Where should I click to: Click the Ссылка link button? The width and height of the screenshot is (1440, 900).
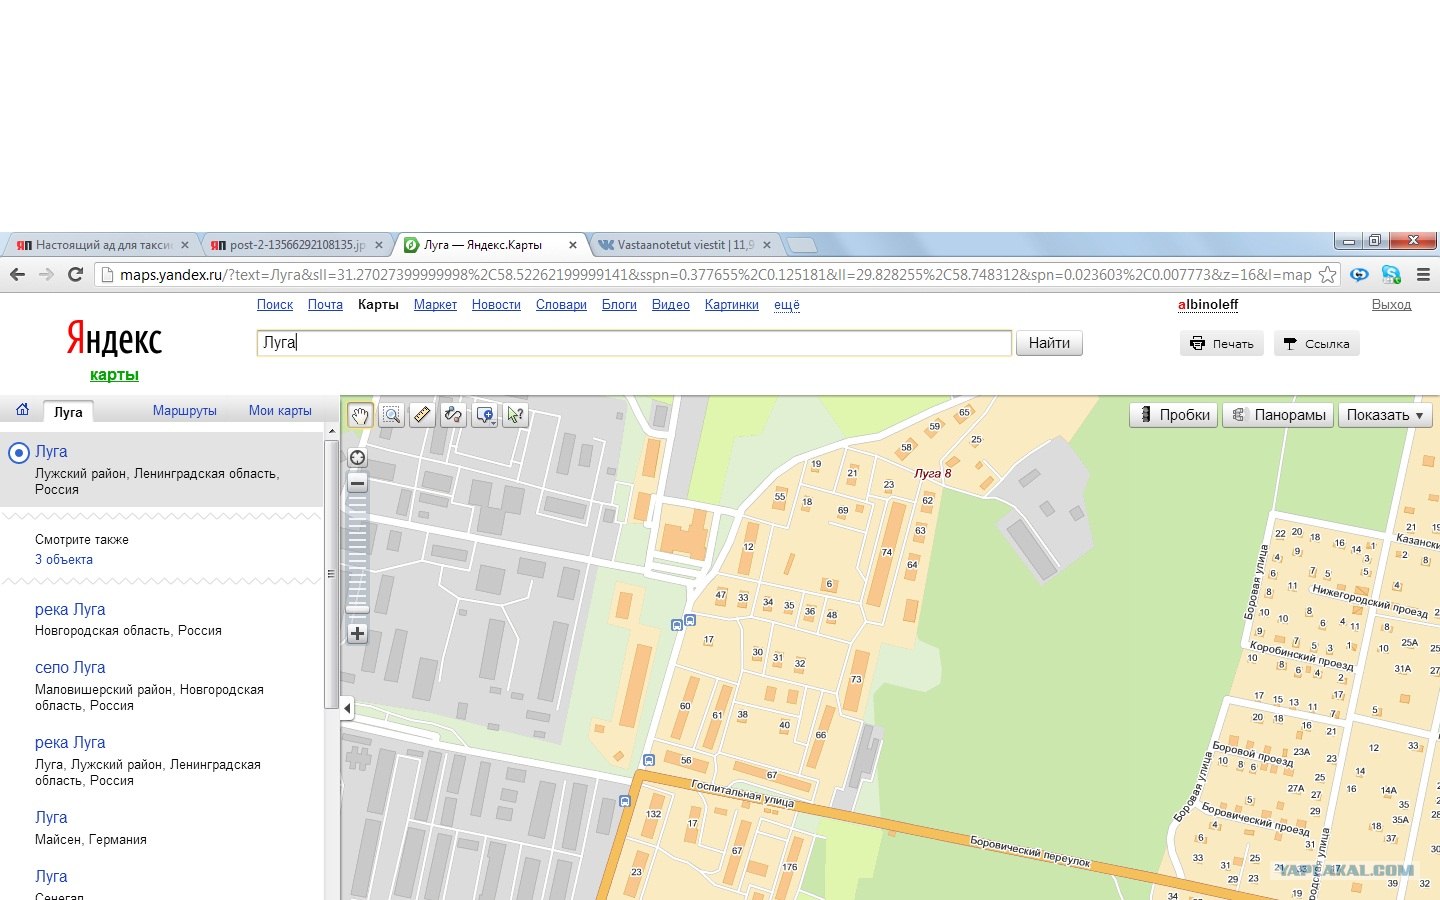pyautogui.click(x=1316, y=344)
